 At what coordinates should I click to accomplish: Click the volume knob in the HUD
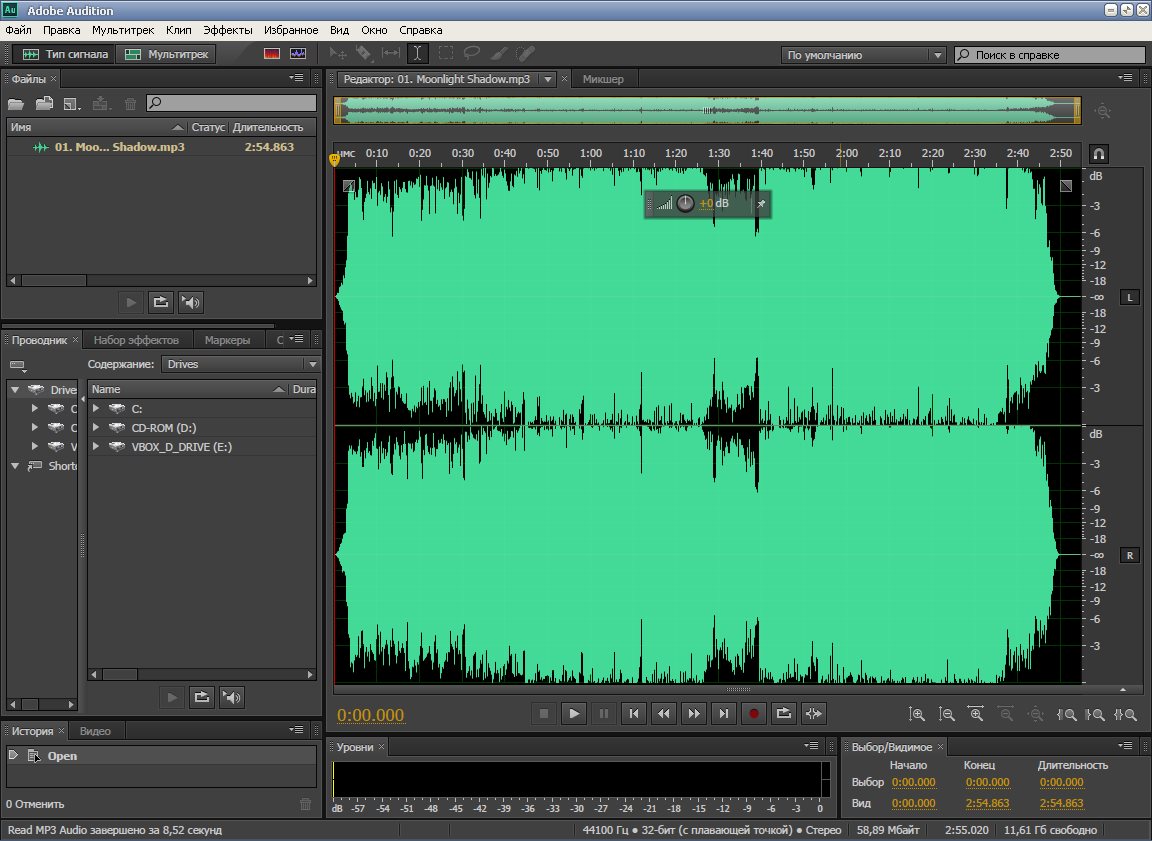click(x=685, y=204)
